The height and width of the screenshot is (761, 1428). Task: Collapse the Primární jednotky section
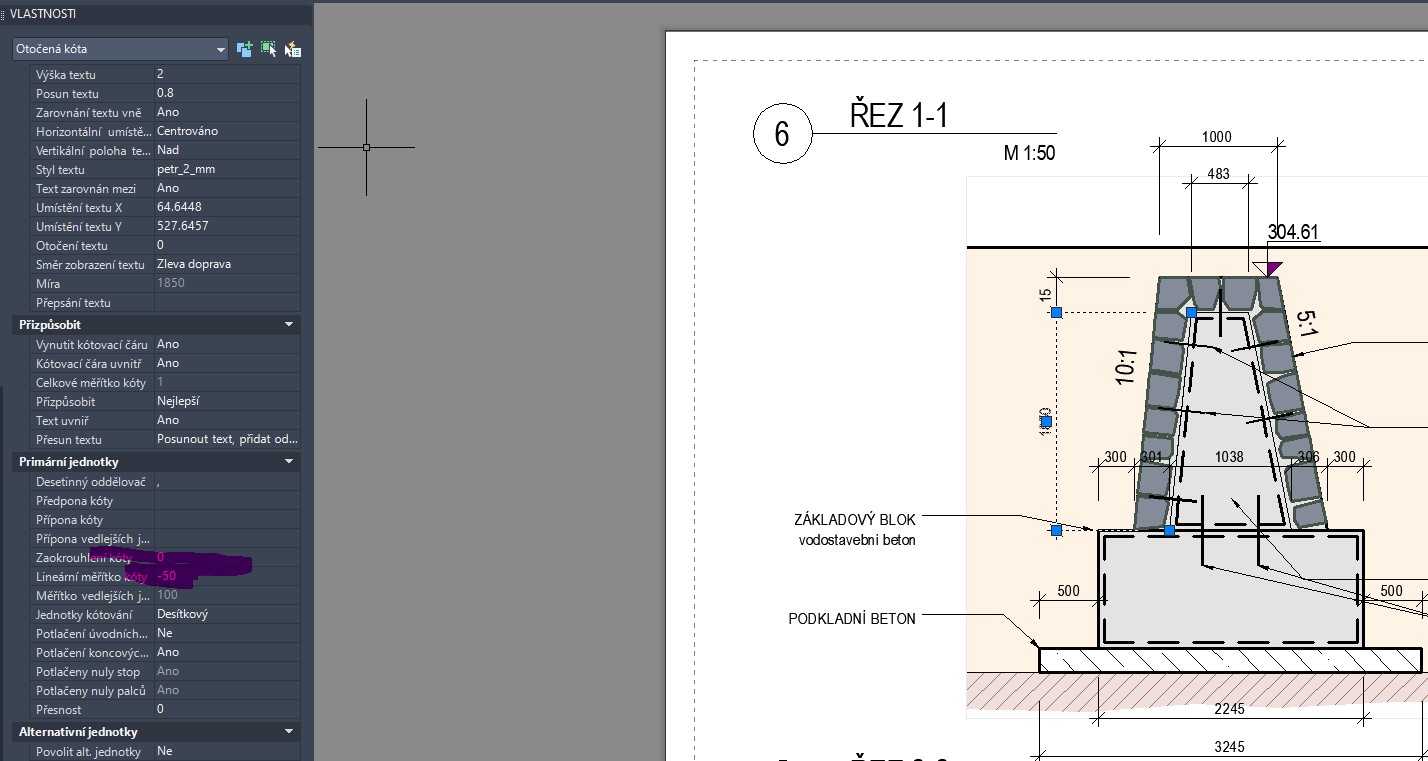point(289,462)
